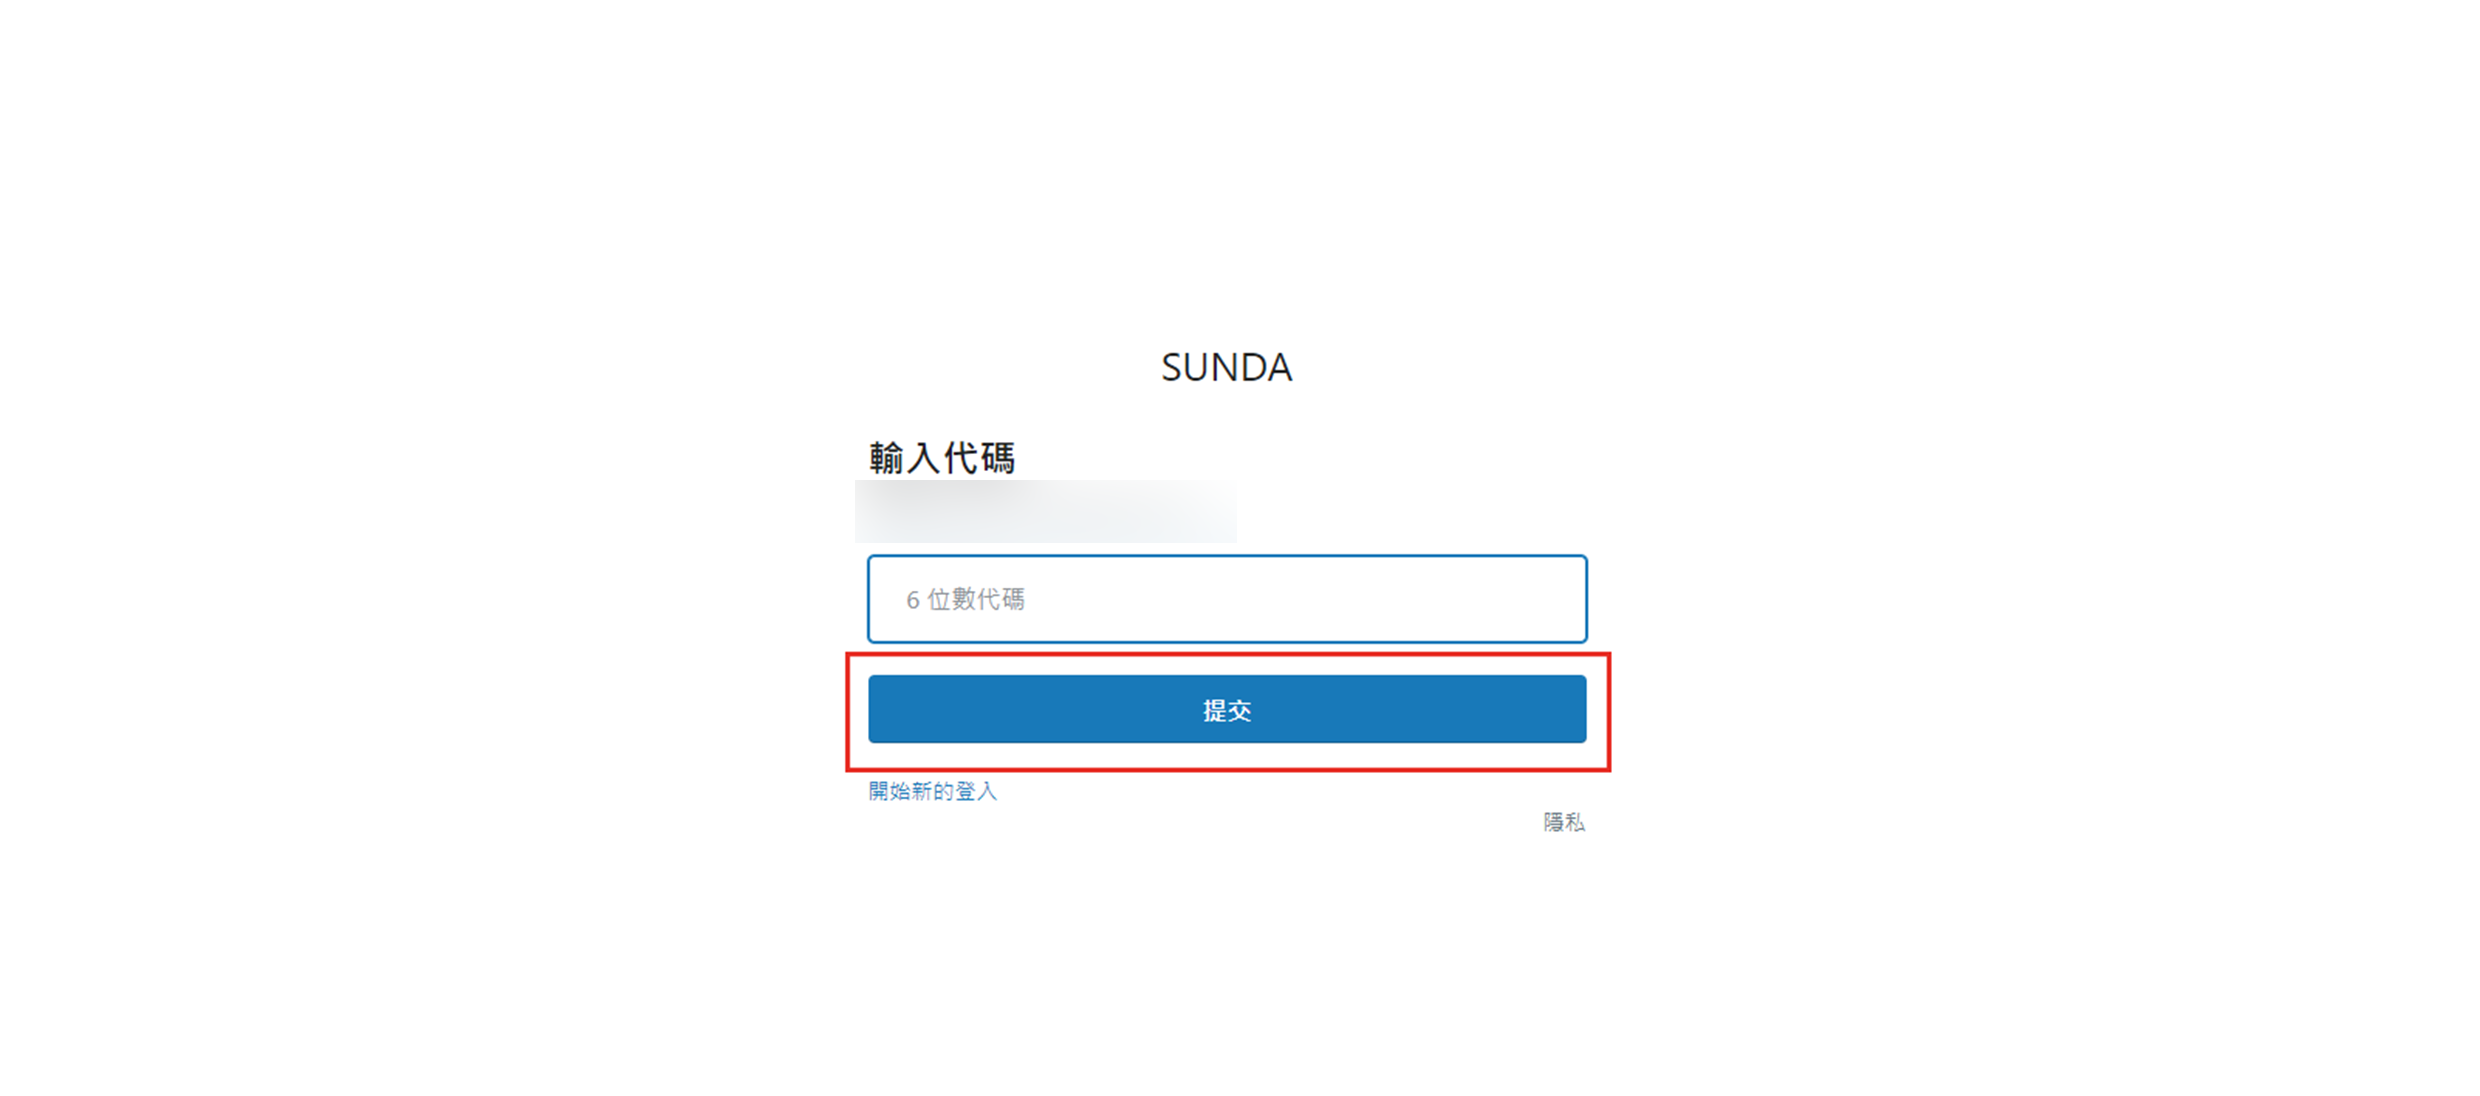Focus the six-digit verification code box
The width and height of the screenshot is (2480, 1096).
tap(1226, 599)
